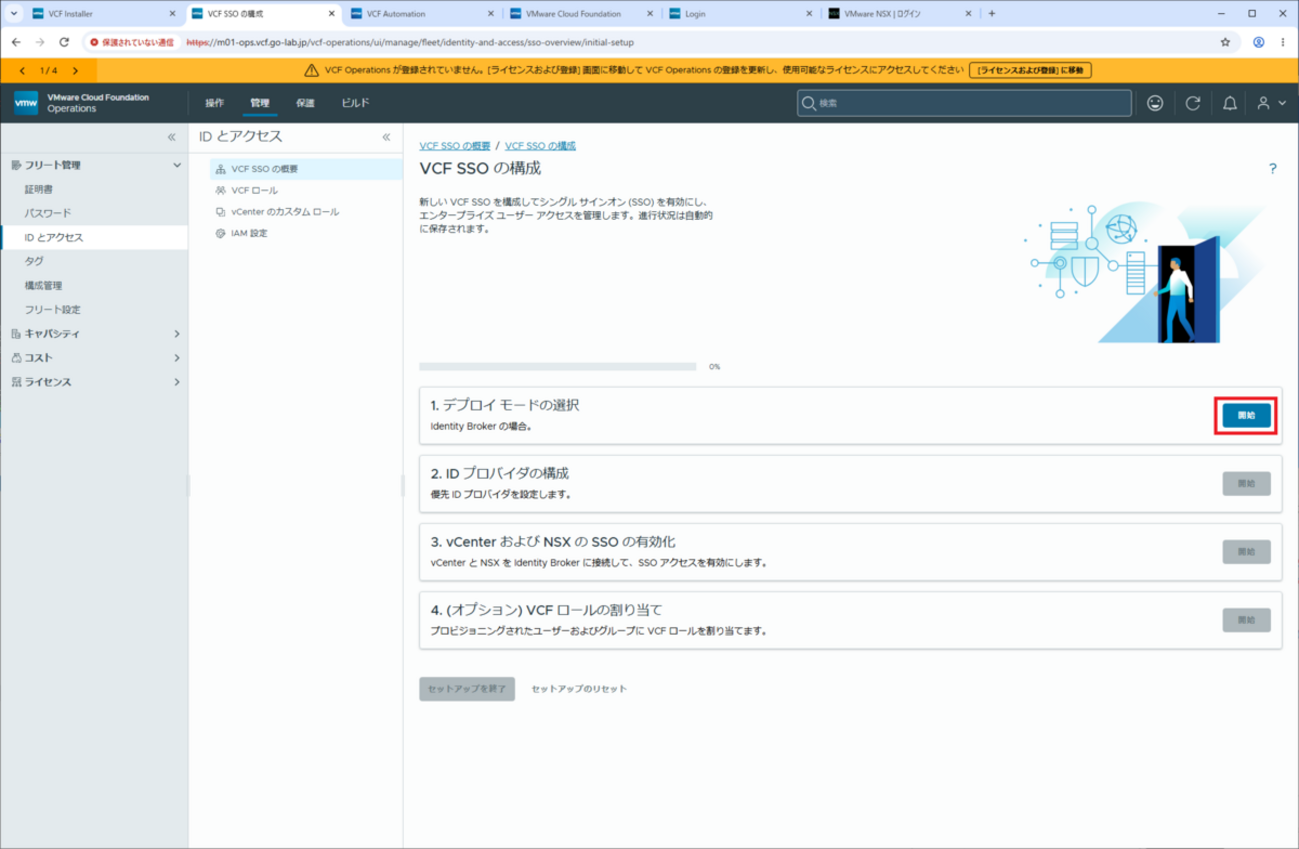Screen dimensions: 1299x849
Task: Click 開始 for vCenter および NSX の SSO の有効化
Action: click(x=1246, y=552)
